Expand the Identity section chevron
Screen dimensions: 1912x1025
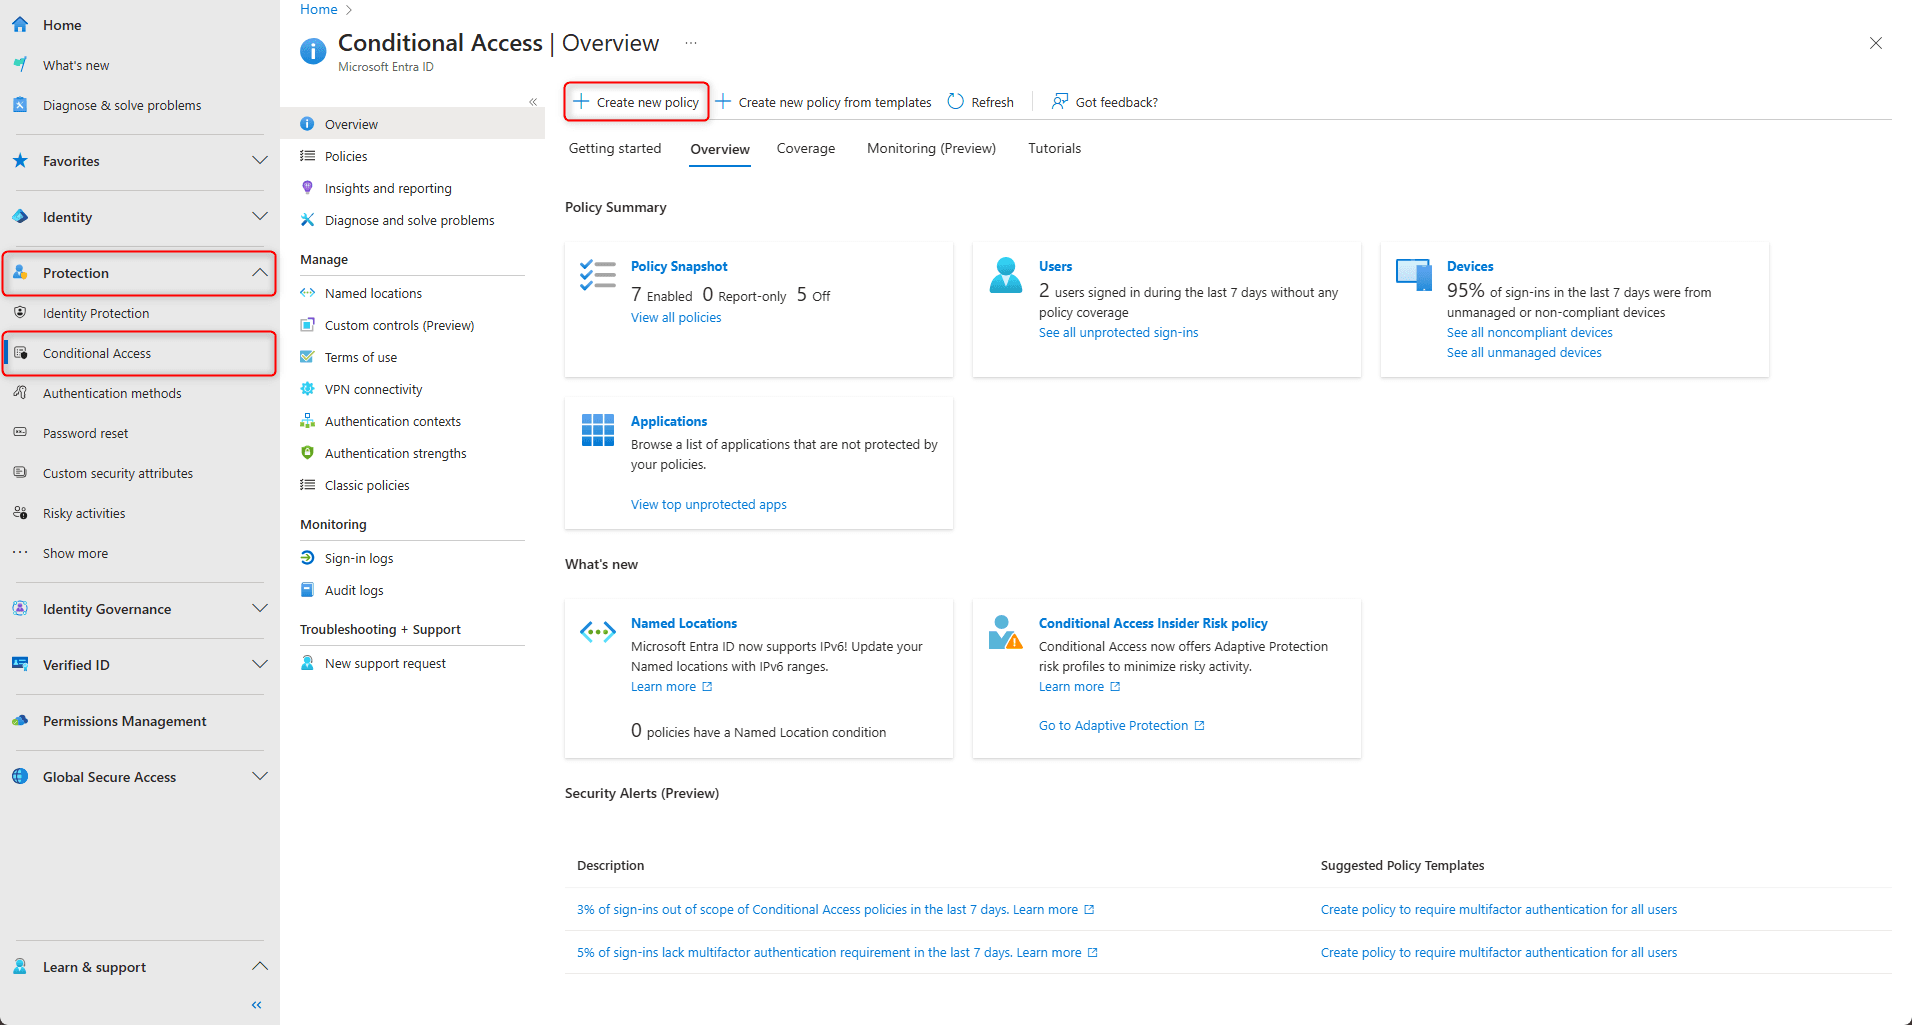[260, 217]
